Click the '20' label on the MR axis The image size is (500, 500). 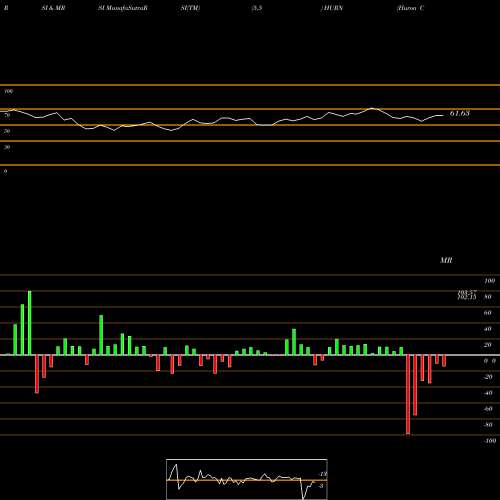(x=488, y=345)
